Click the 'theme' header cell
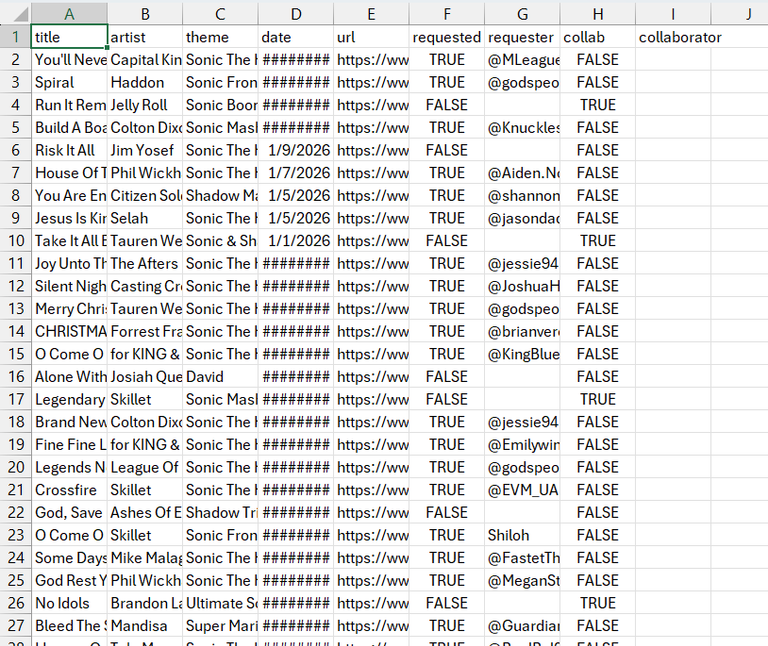The image size is (768, 646). coord(220,37)
